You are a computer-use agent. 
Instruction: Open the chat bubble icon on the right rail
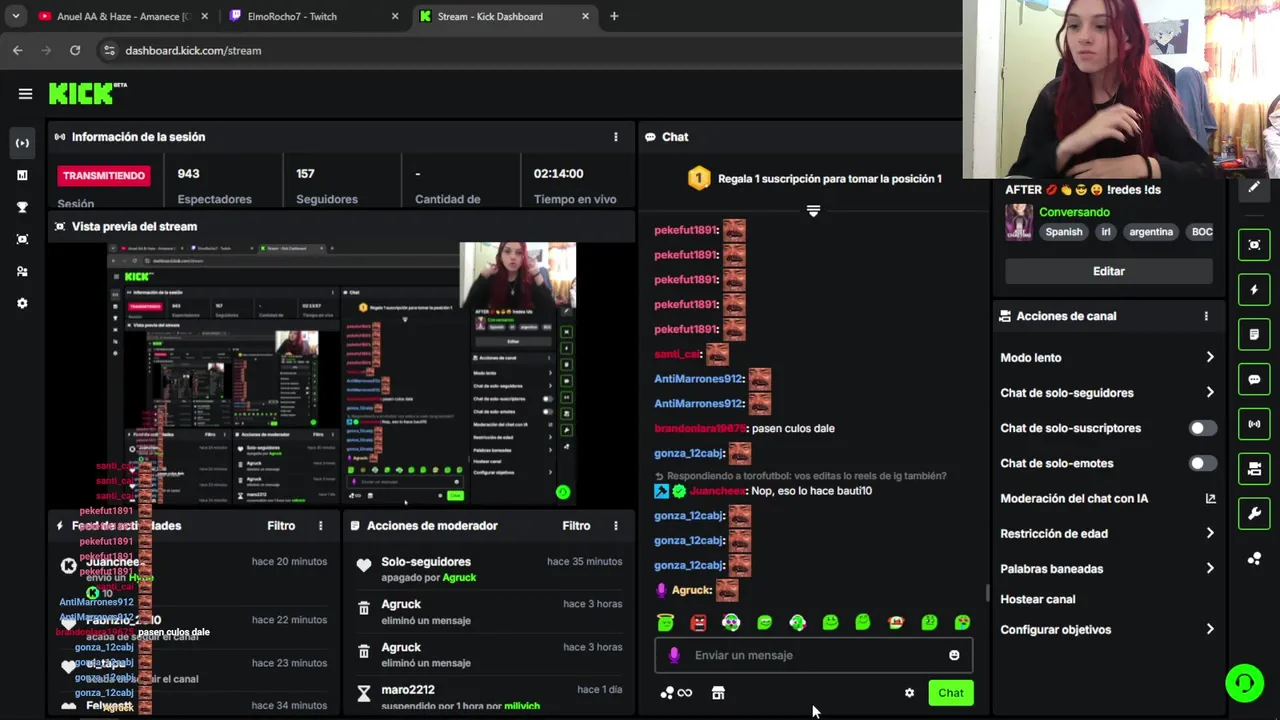(x=1254, y=379)
